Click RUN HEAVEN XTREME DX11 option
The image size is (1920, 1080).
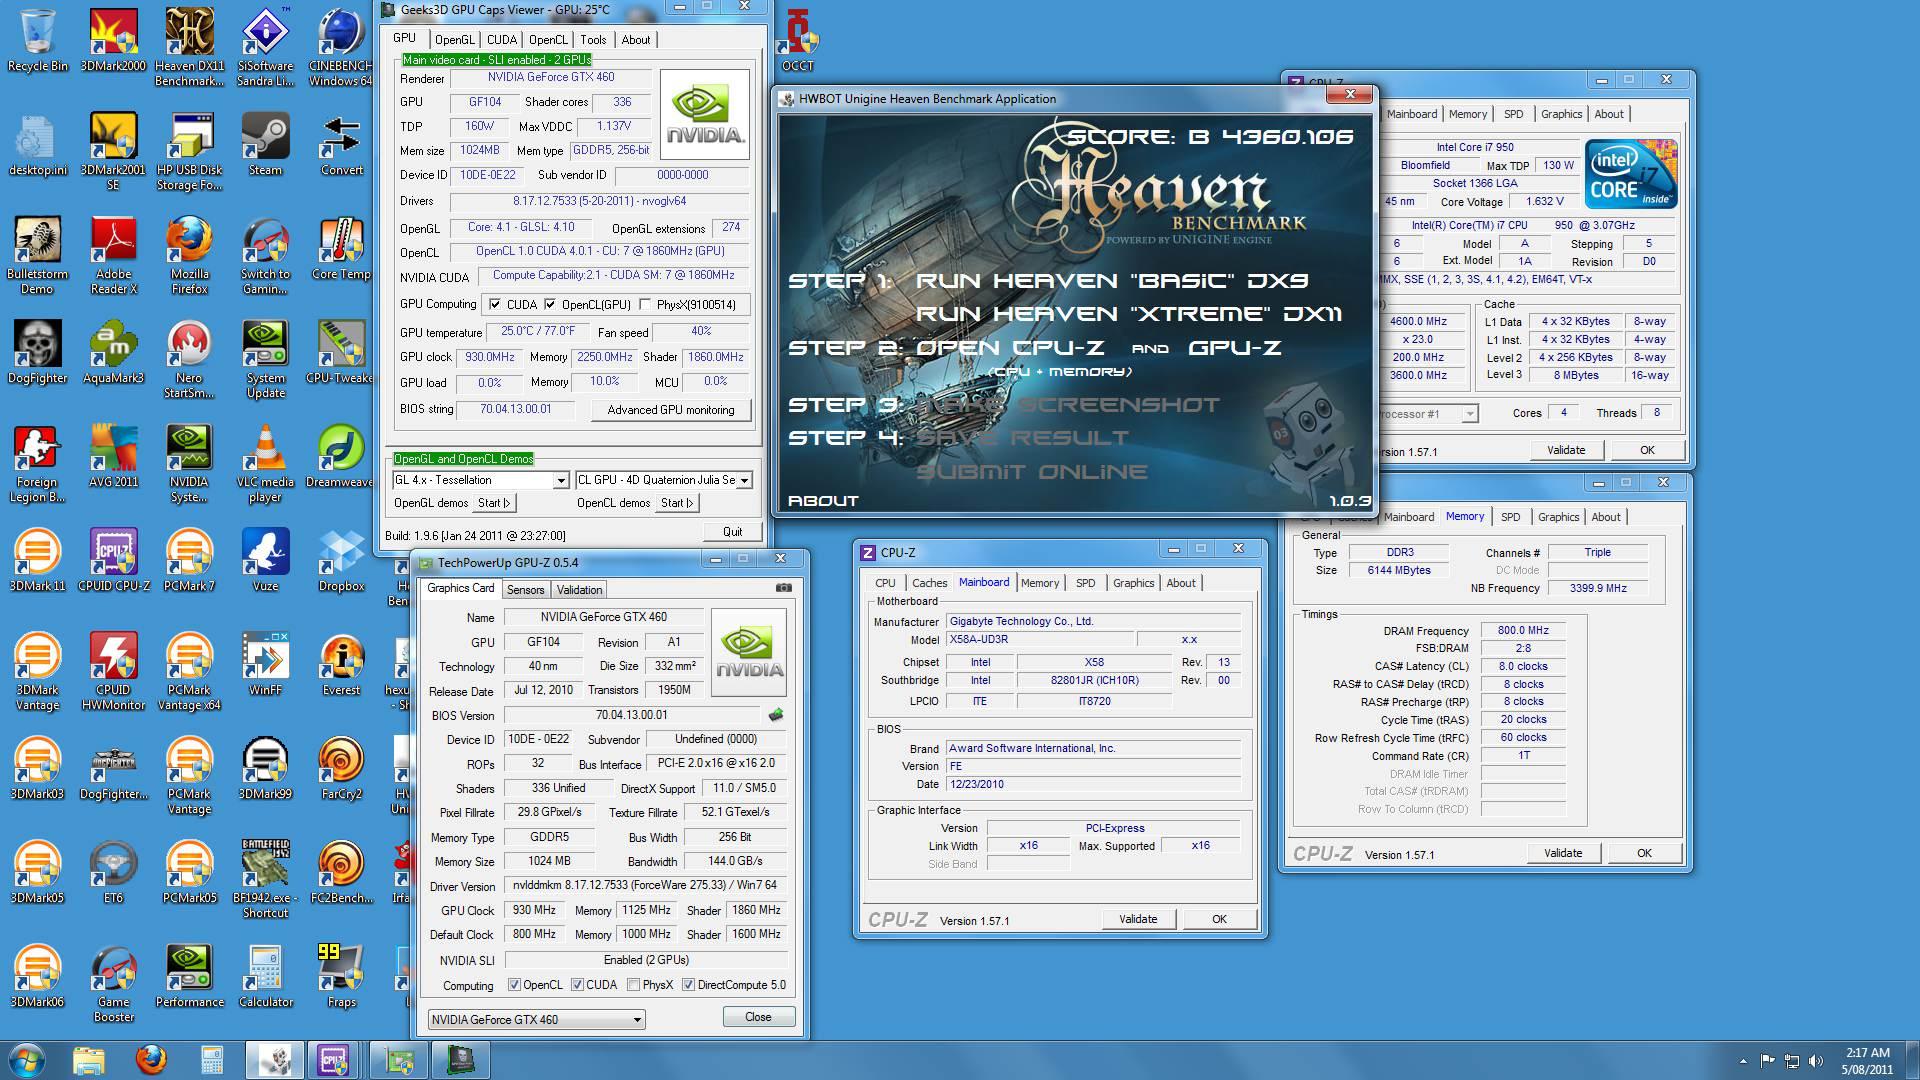(1129, 314)
